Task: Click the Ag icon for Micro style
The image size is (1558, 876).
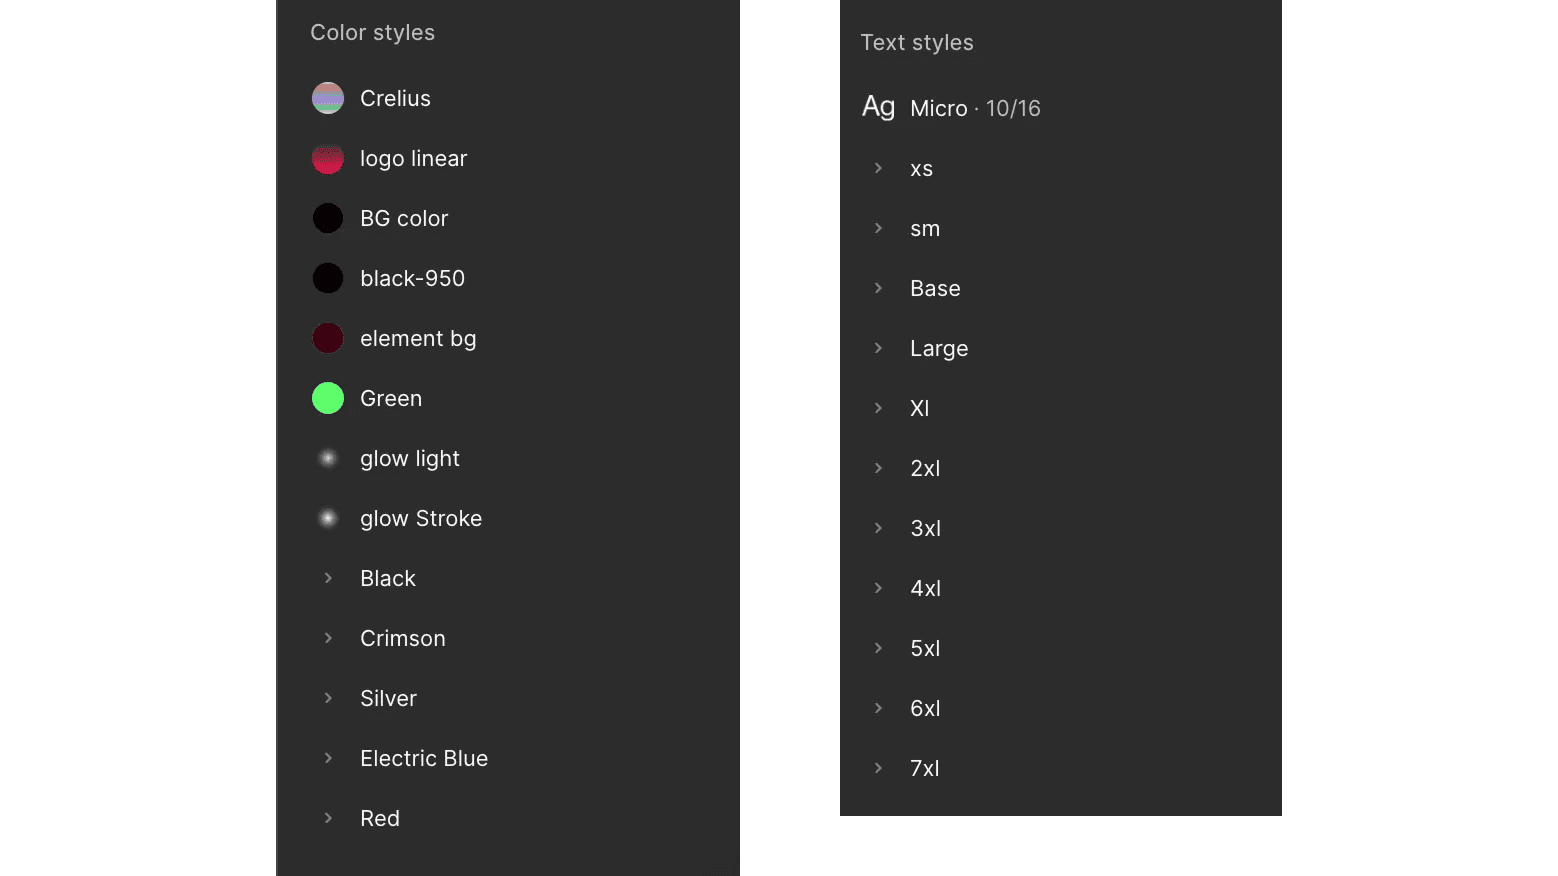Action: [878, 107]
